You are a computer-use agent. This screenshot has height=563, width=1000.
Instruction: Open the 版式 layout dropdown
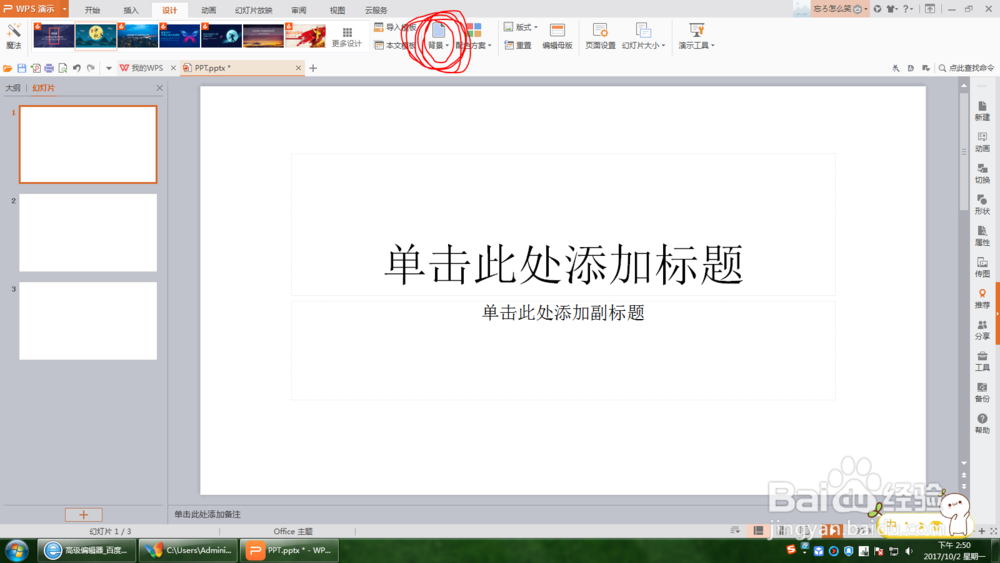(x=520, y=27)
